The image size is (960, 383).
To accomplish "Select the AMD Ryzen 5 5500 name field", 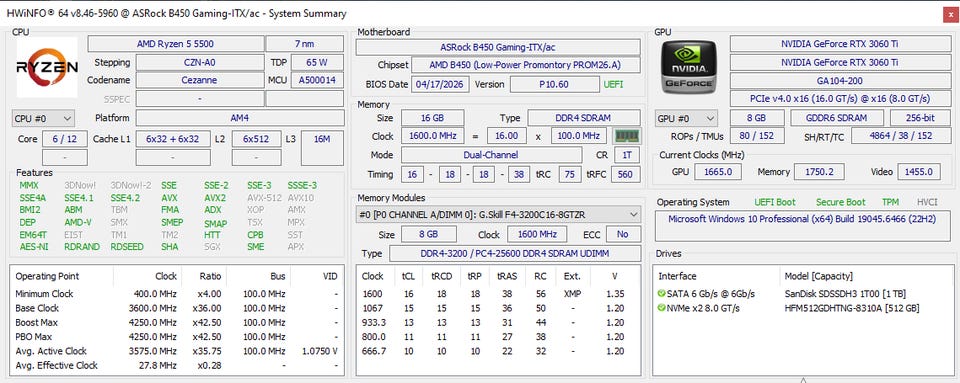I will click(x=175, y=44).
